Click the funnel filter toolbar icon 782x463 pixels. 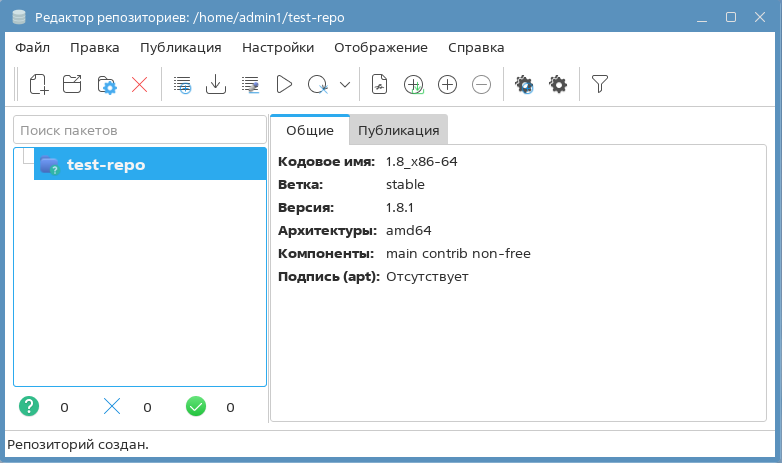pos(599,85)
